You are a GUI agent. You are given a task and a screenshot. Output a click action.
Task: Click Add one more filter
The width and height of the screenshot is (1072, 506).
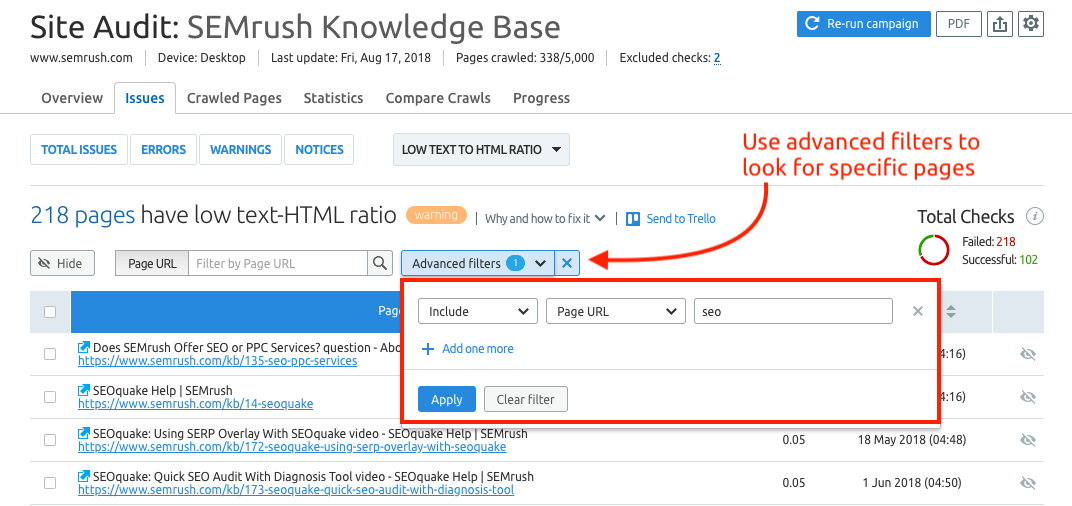pyautogui.click(x=467, y=349)
